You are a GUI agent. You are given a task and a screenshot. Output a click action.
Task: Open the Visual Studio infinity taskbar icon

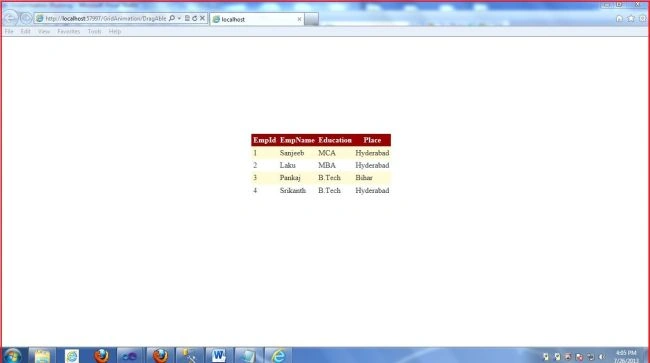click(130, 356)
